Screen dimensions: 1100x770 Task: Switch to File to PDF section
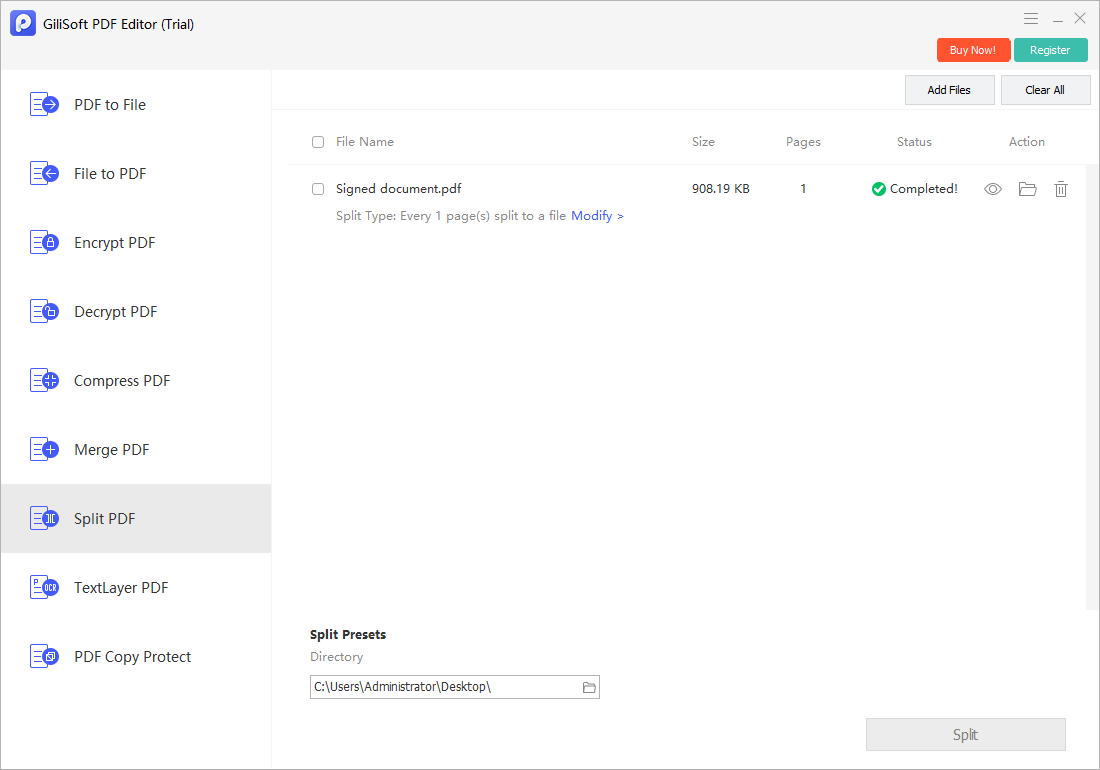[x=136, y=173]
